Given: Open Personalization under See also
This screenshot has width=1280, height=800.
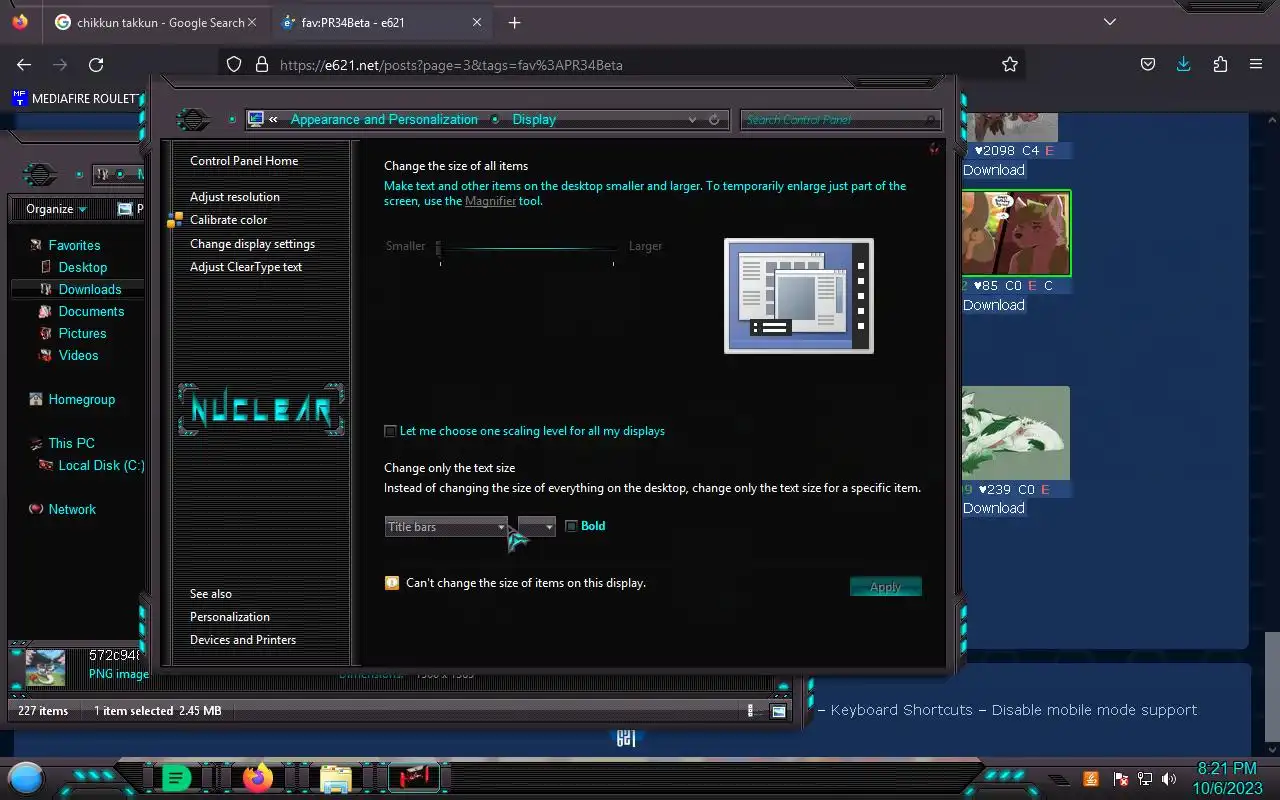Looking at the screenshot, I should pos(230,617).
